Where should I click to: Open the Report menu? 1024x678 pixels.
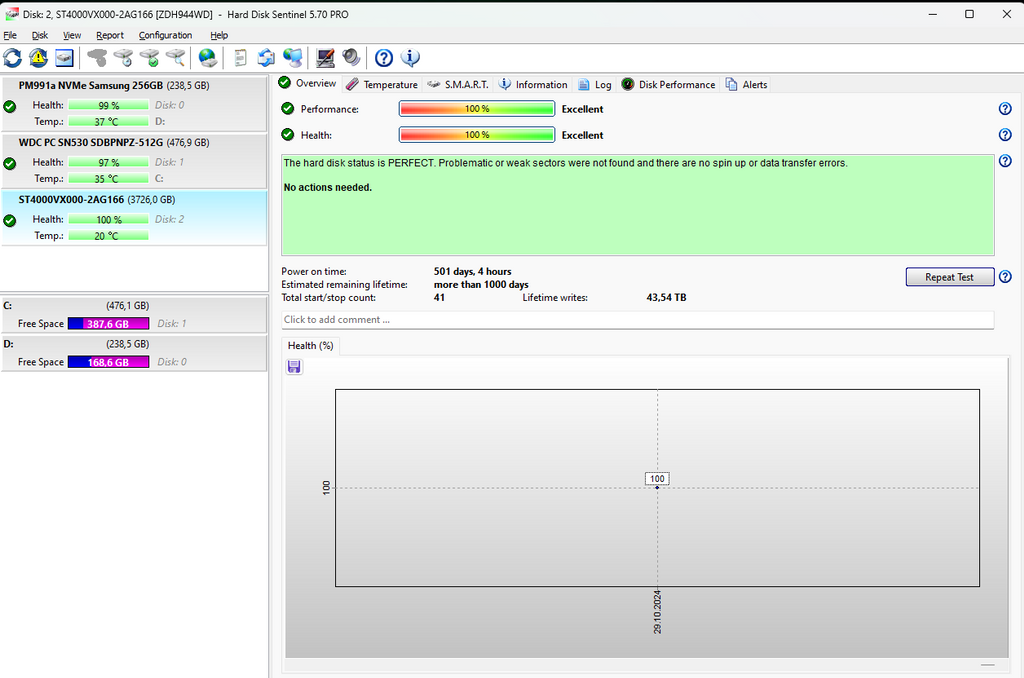pyautogui.click(x=110, y=35)
